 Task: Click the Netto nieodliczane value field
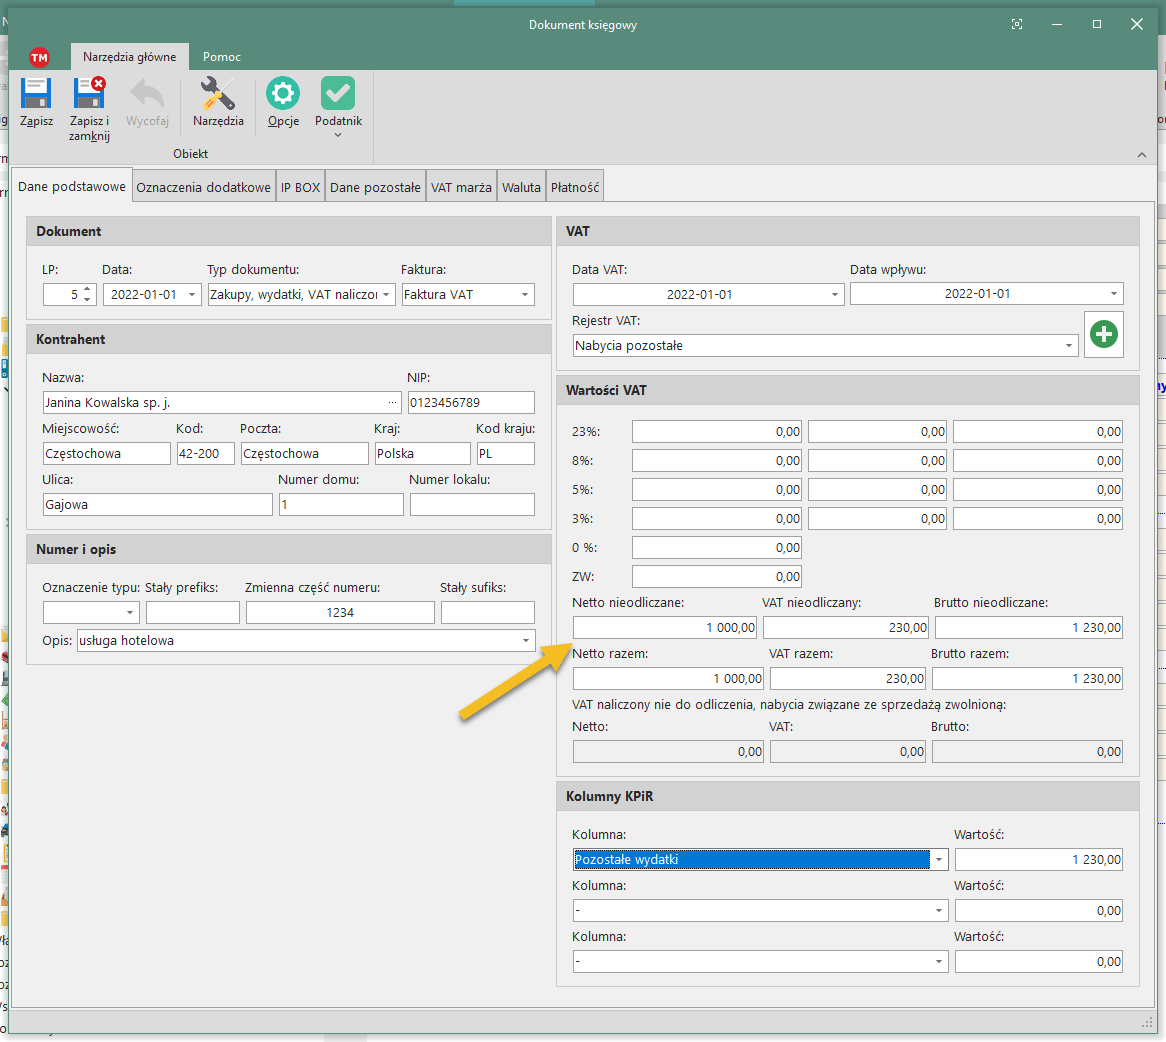pyautogui.click(x=665, y=628)
